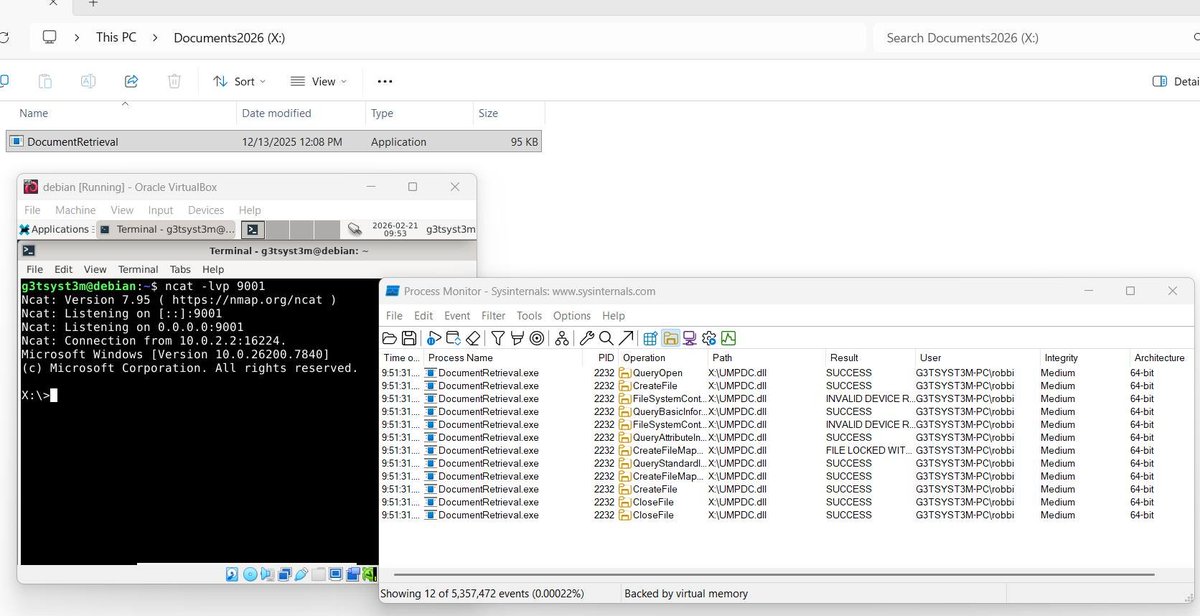Click the network adapters icon in VirtualBox status bar
Viewport: 1200px width, 616px height.
pos(285,575)
